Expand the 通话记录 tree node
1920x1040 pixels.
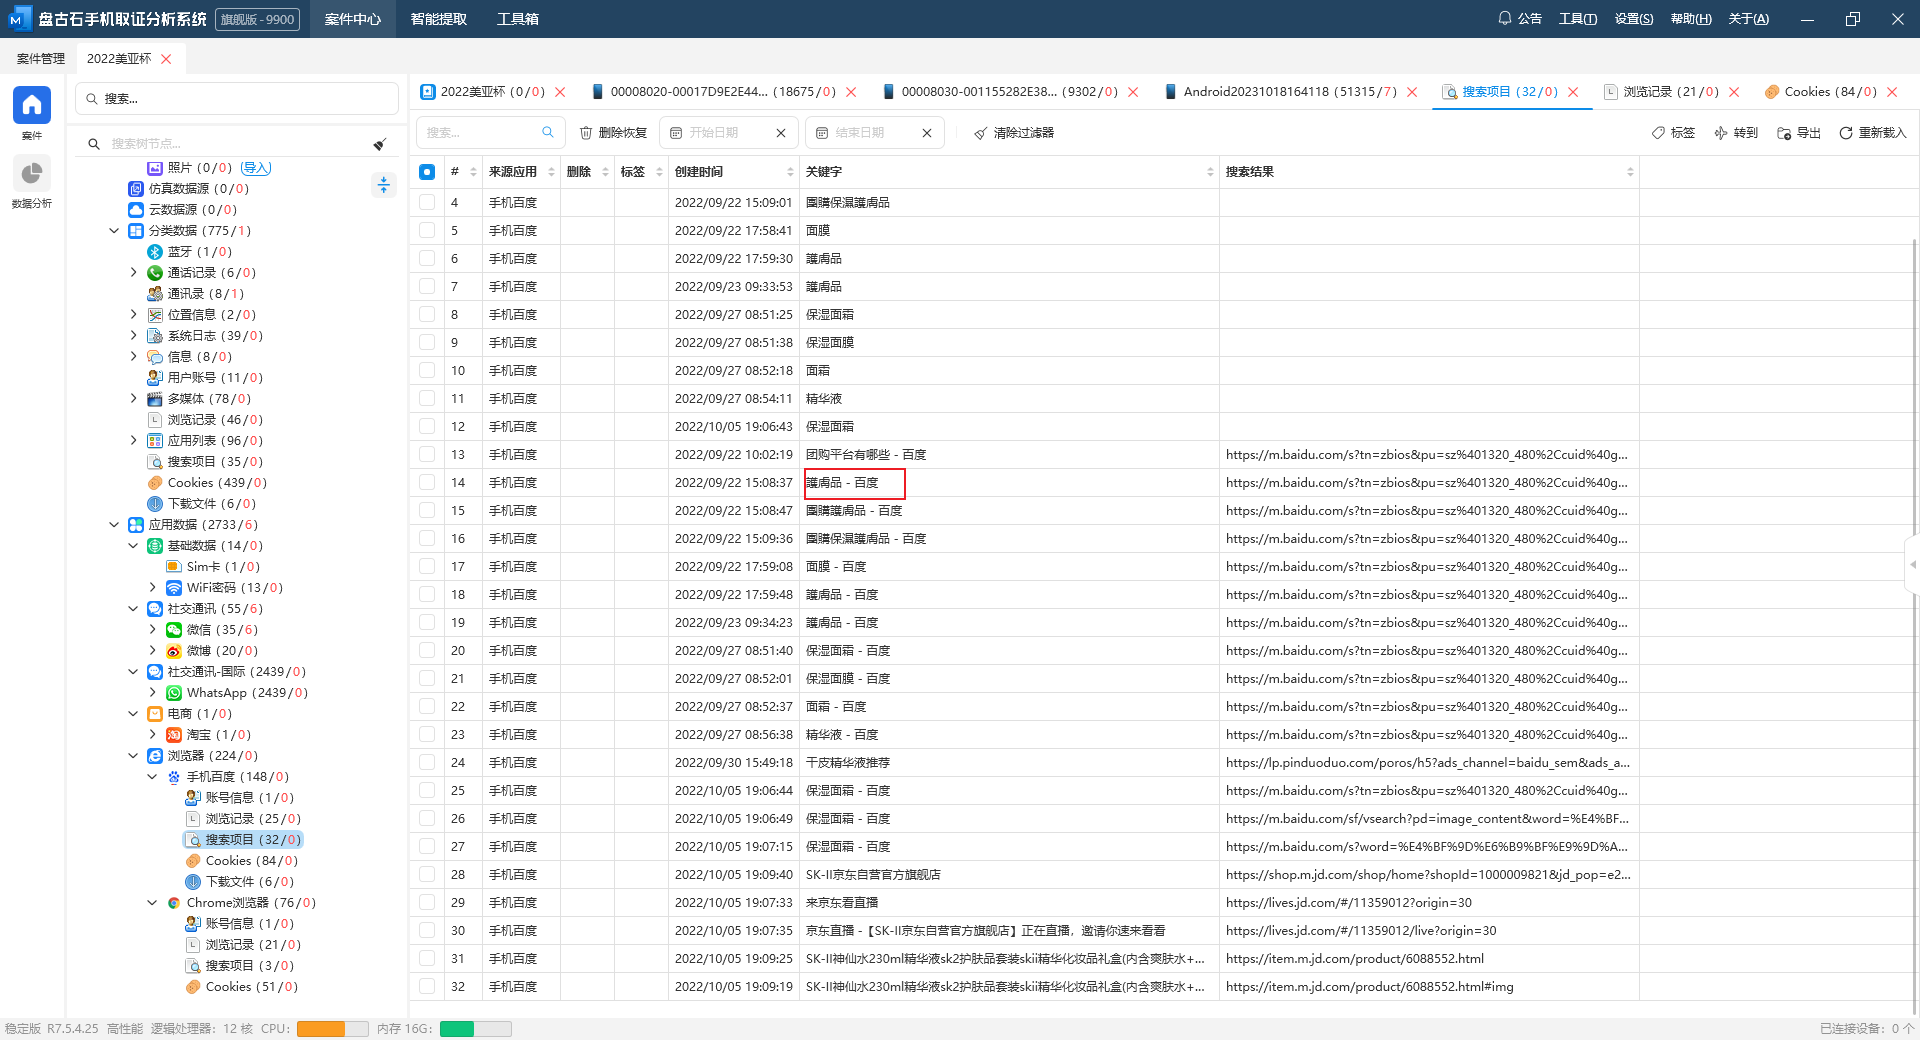tap(134, 273)
